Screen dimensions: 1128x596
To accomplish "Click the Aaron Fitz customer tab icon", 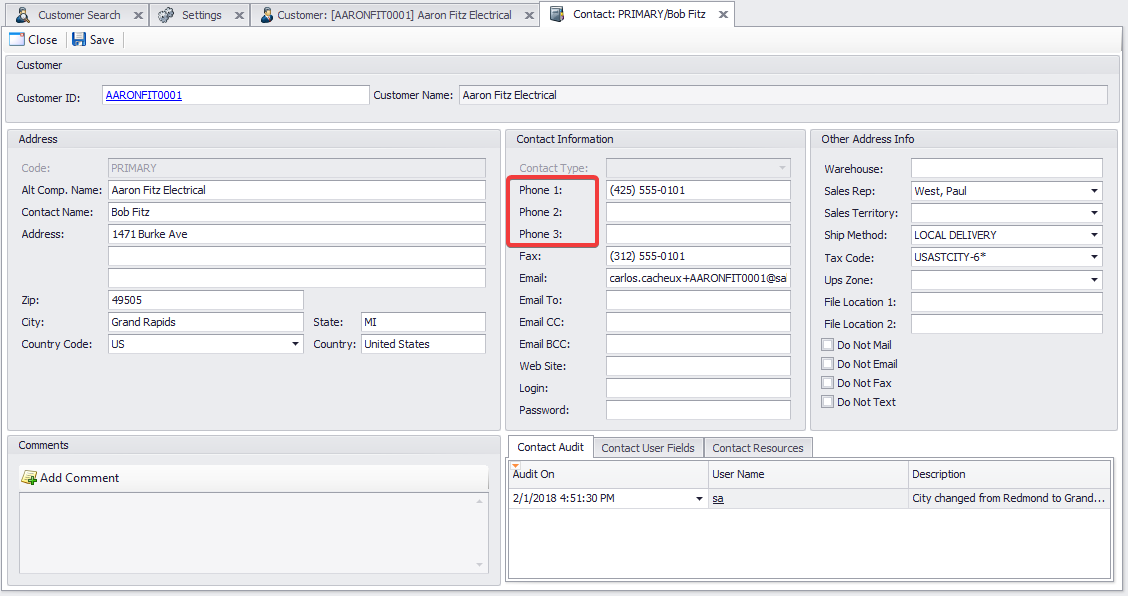I will 266,15.
